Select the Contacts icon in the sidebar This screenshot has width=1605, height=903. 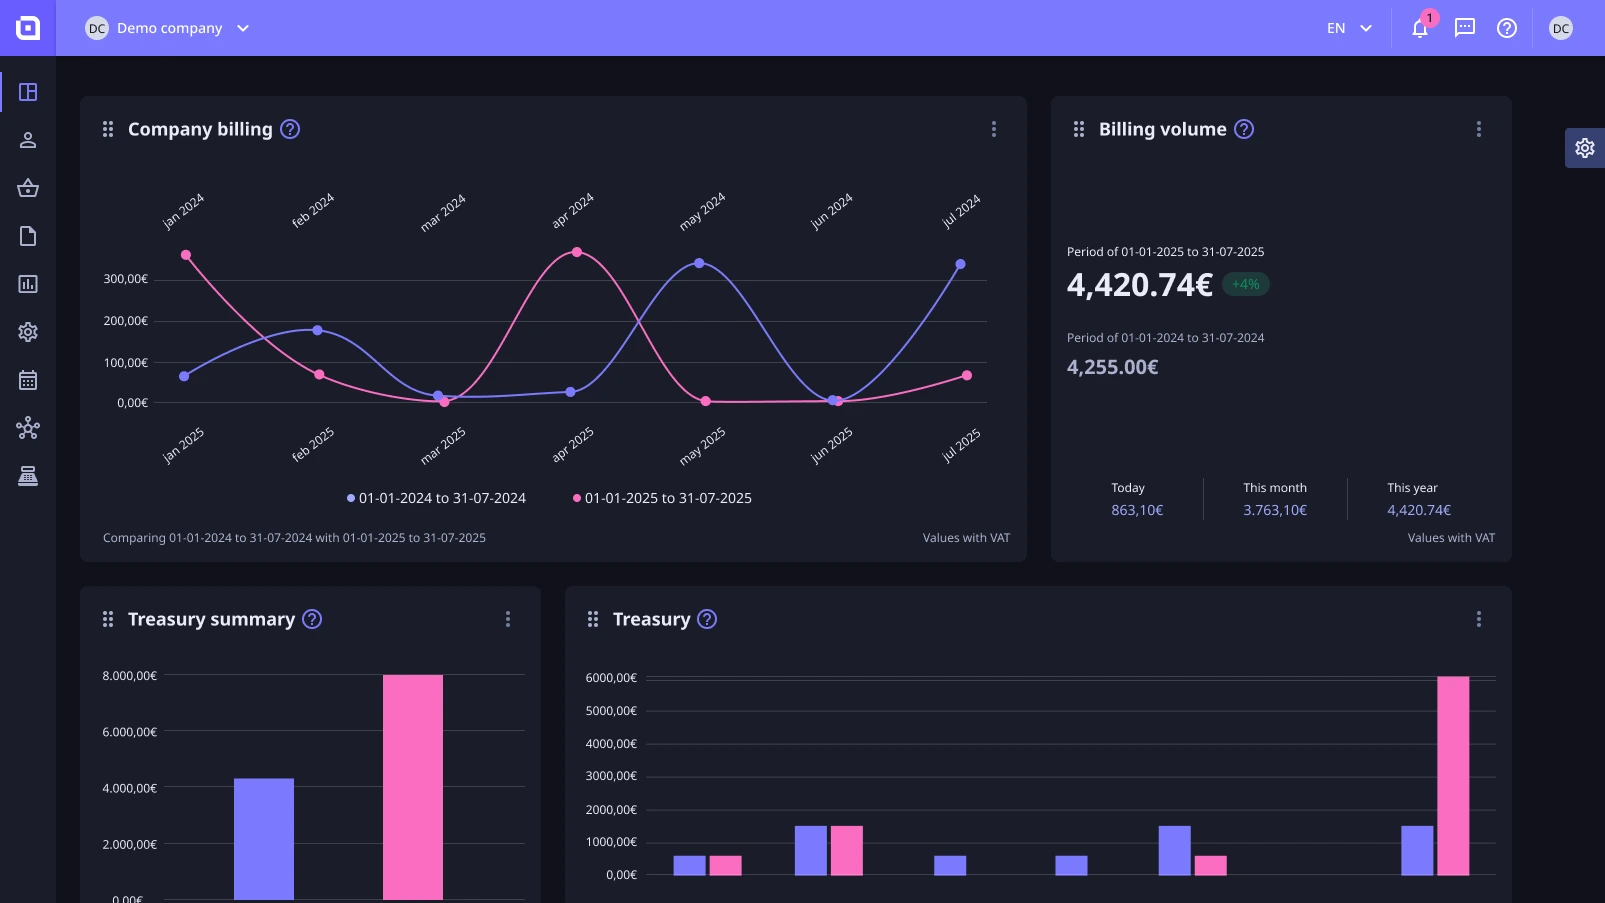click(x=28, y=140)
